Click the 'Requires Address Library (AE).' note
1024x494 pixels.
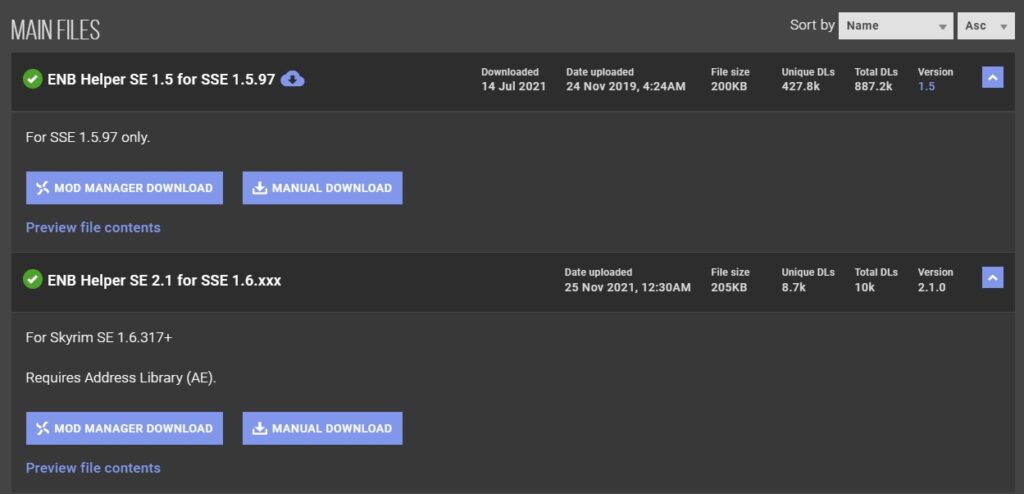click(121, 378)
